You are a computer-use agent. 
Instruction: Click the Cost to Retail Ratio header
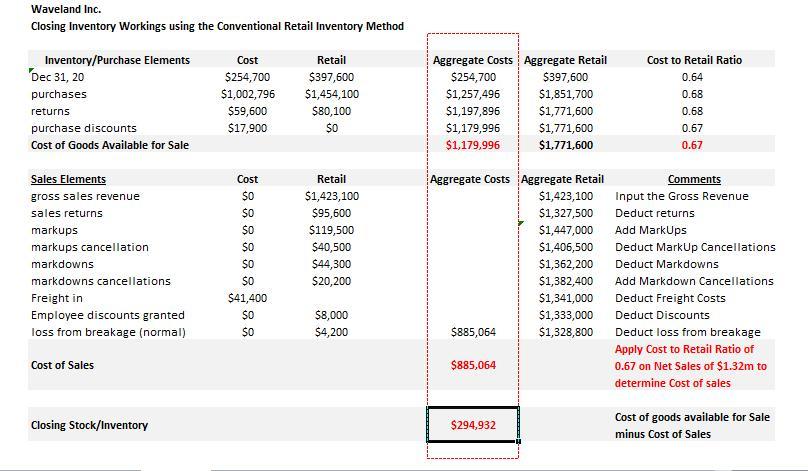click(694, 60)
